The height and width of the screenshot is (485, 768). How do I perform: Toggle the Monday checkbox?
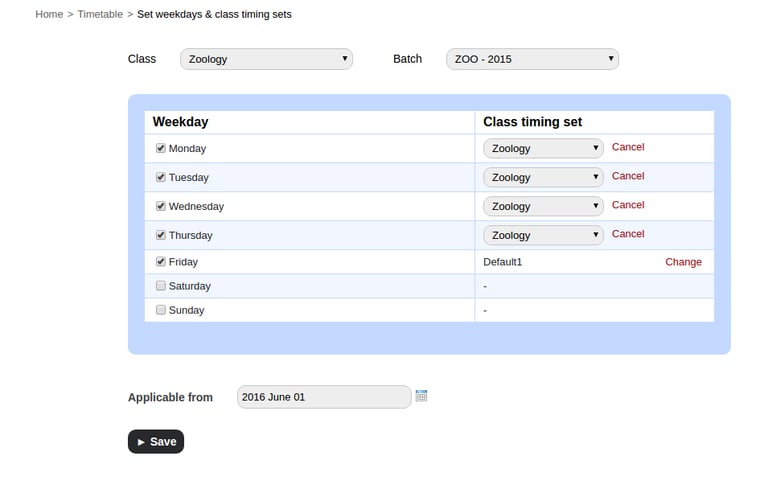(161, 148)
